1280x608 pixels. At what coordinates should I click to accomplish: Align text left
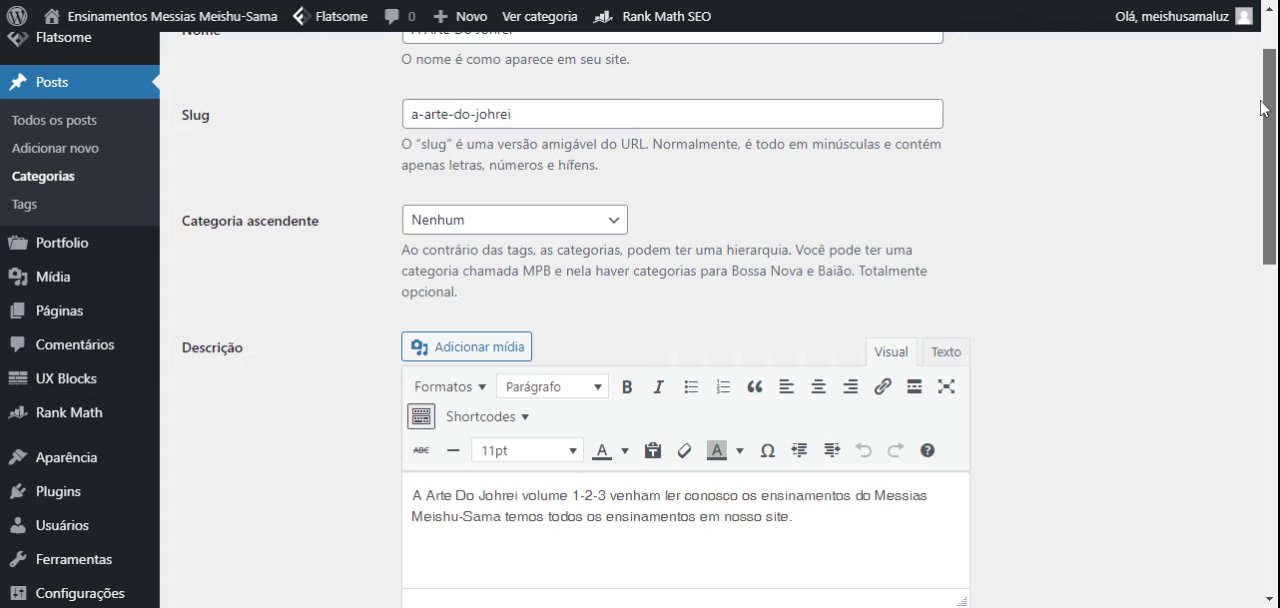click(x=787, y=387)
